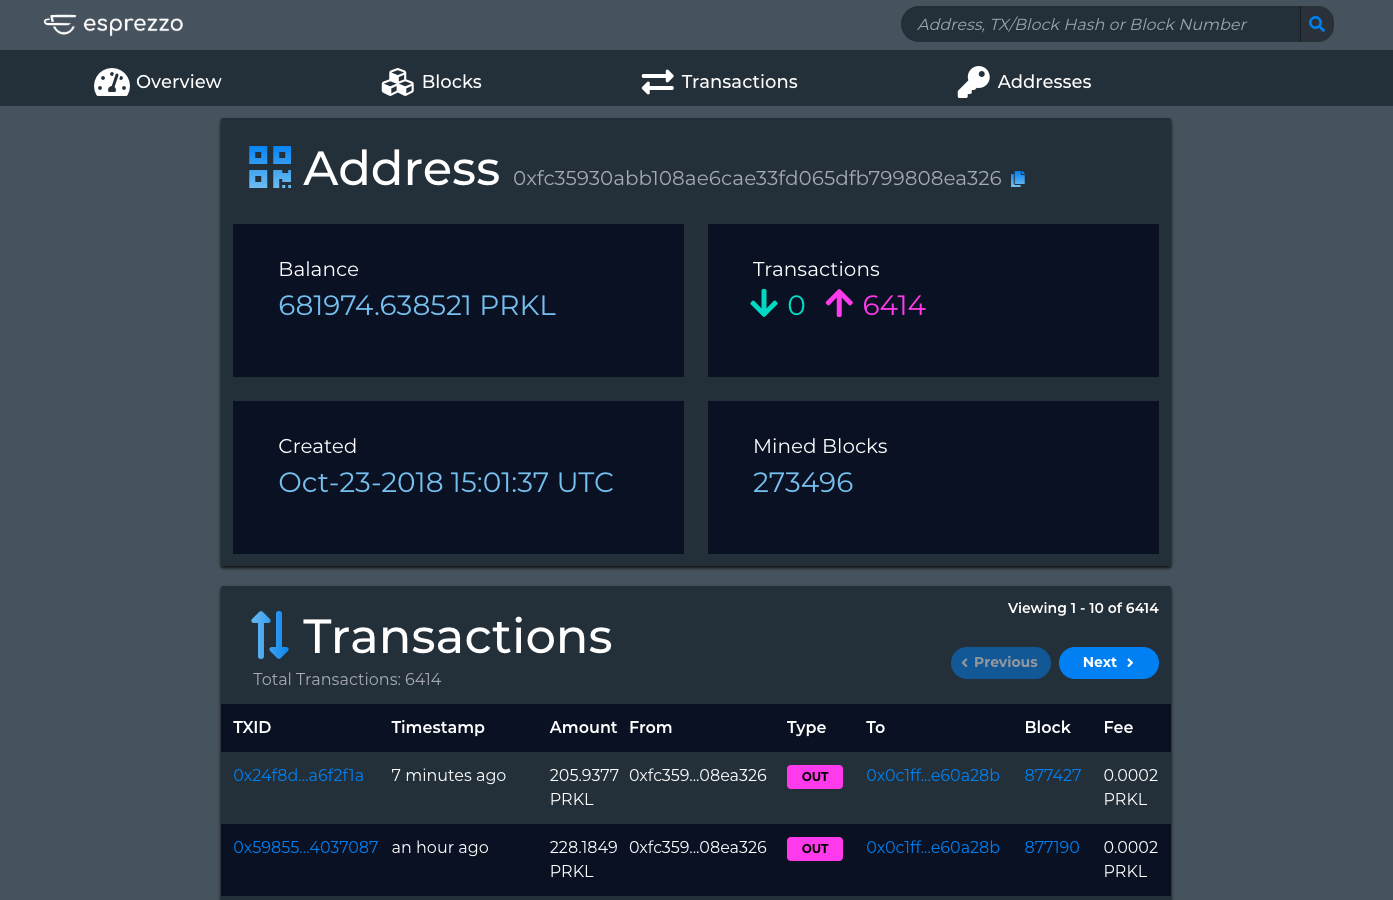Click the Blocks cubes icon
1393x900 pixels.
point(398,82)
